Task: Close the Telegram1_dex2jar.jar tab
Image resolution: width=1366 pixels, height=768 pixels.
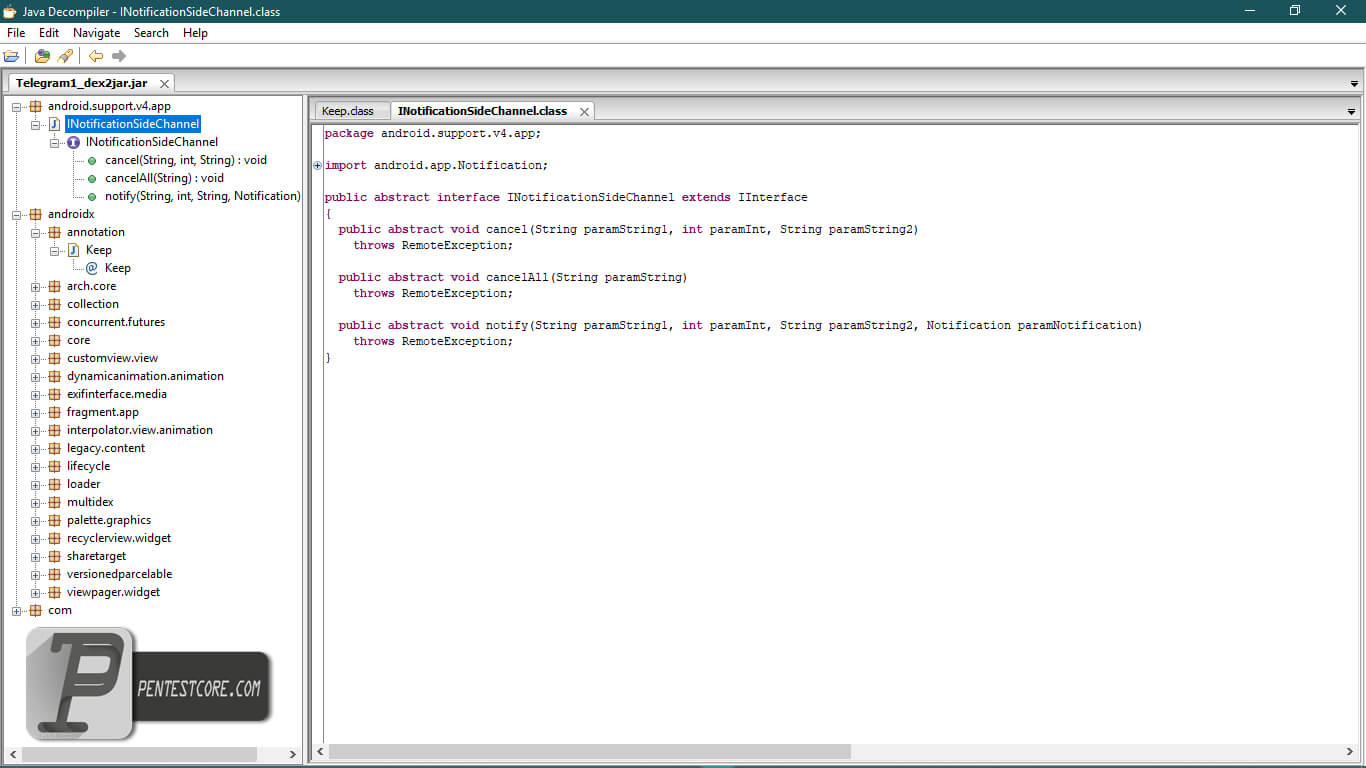Action: tap(165, 84)
